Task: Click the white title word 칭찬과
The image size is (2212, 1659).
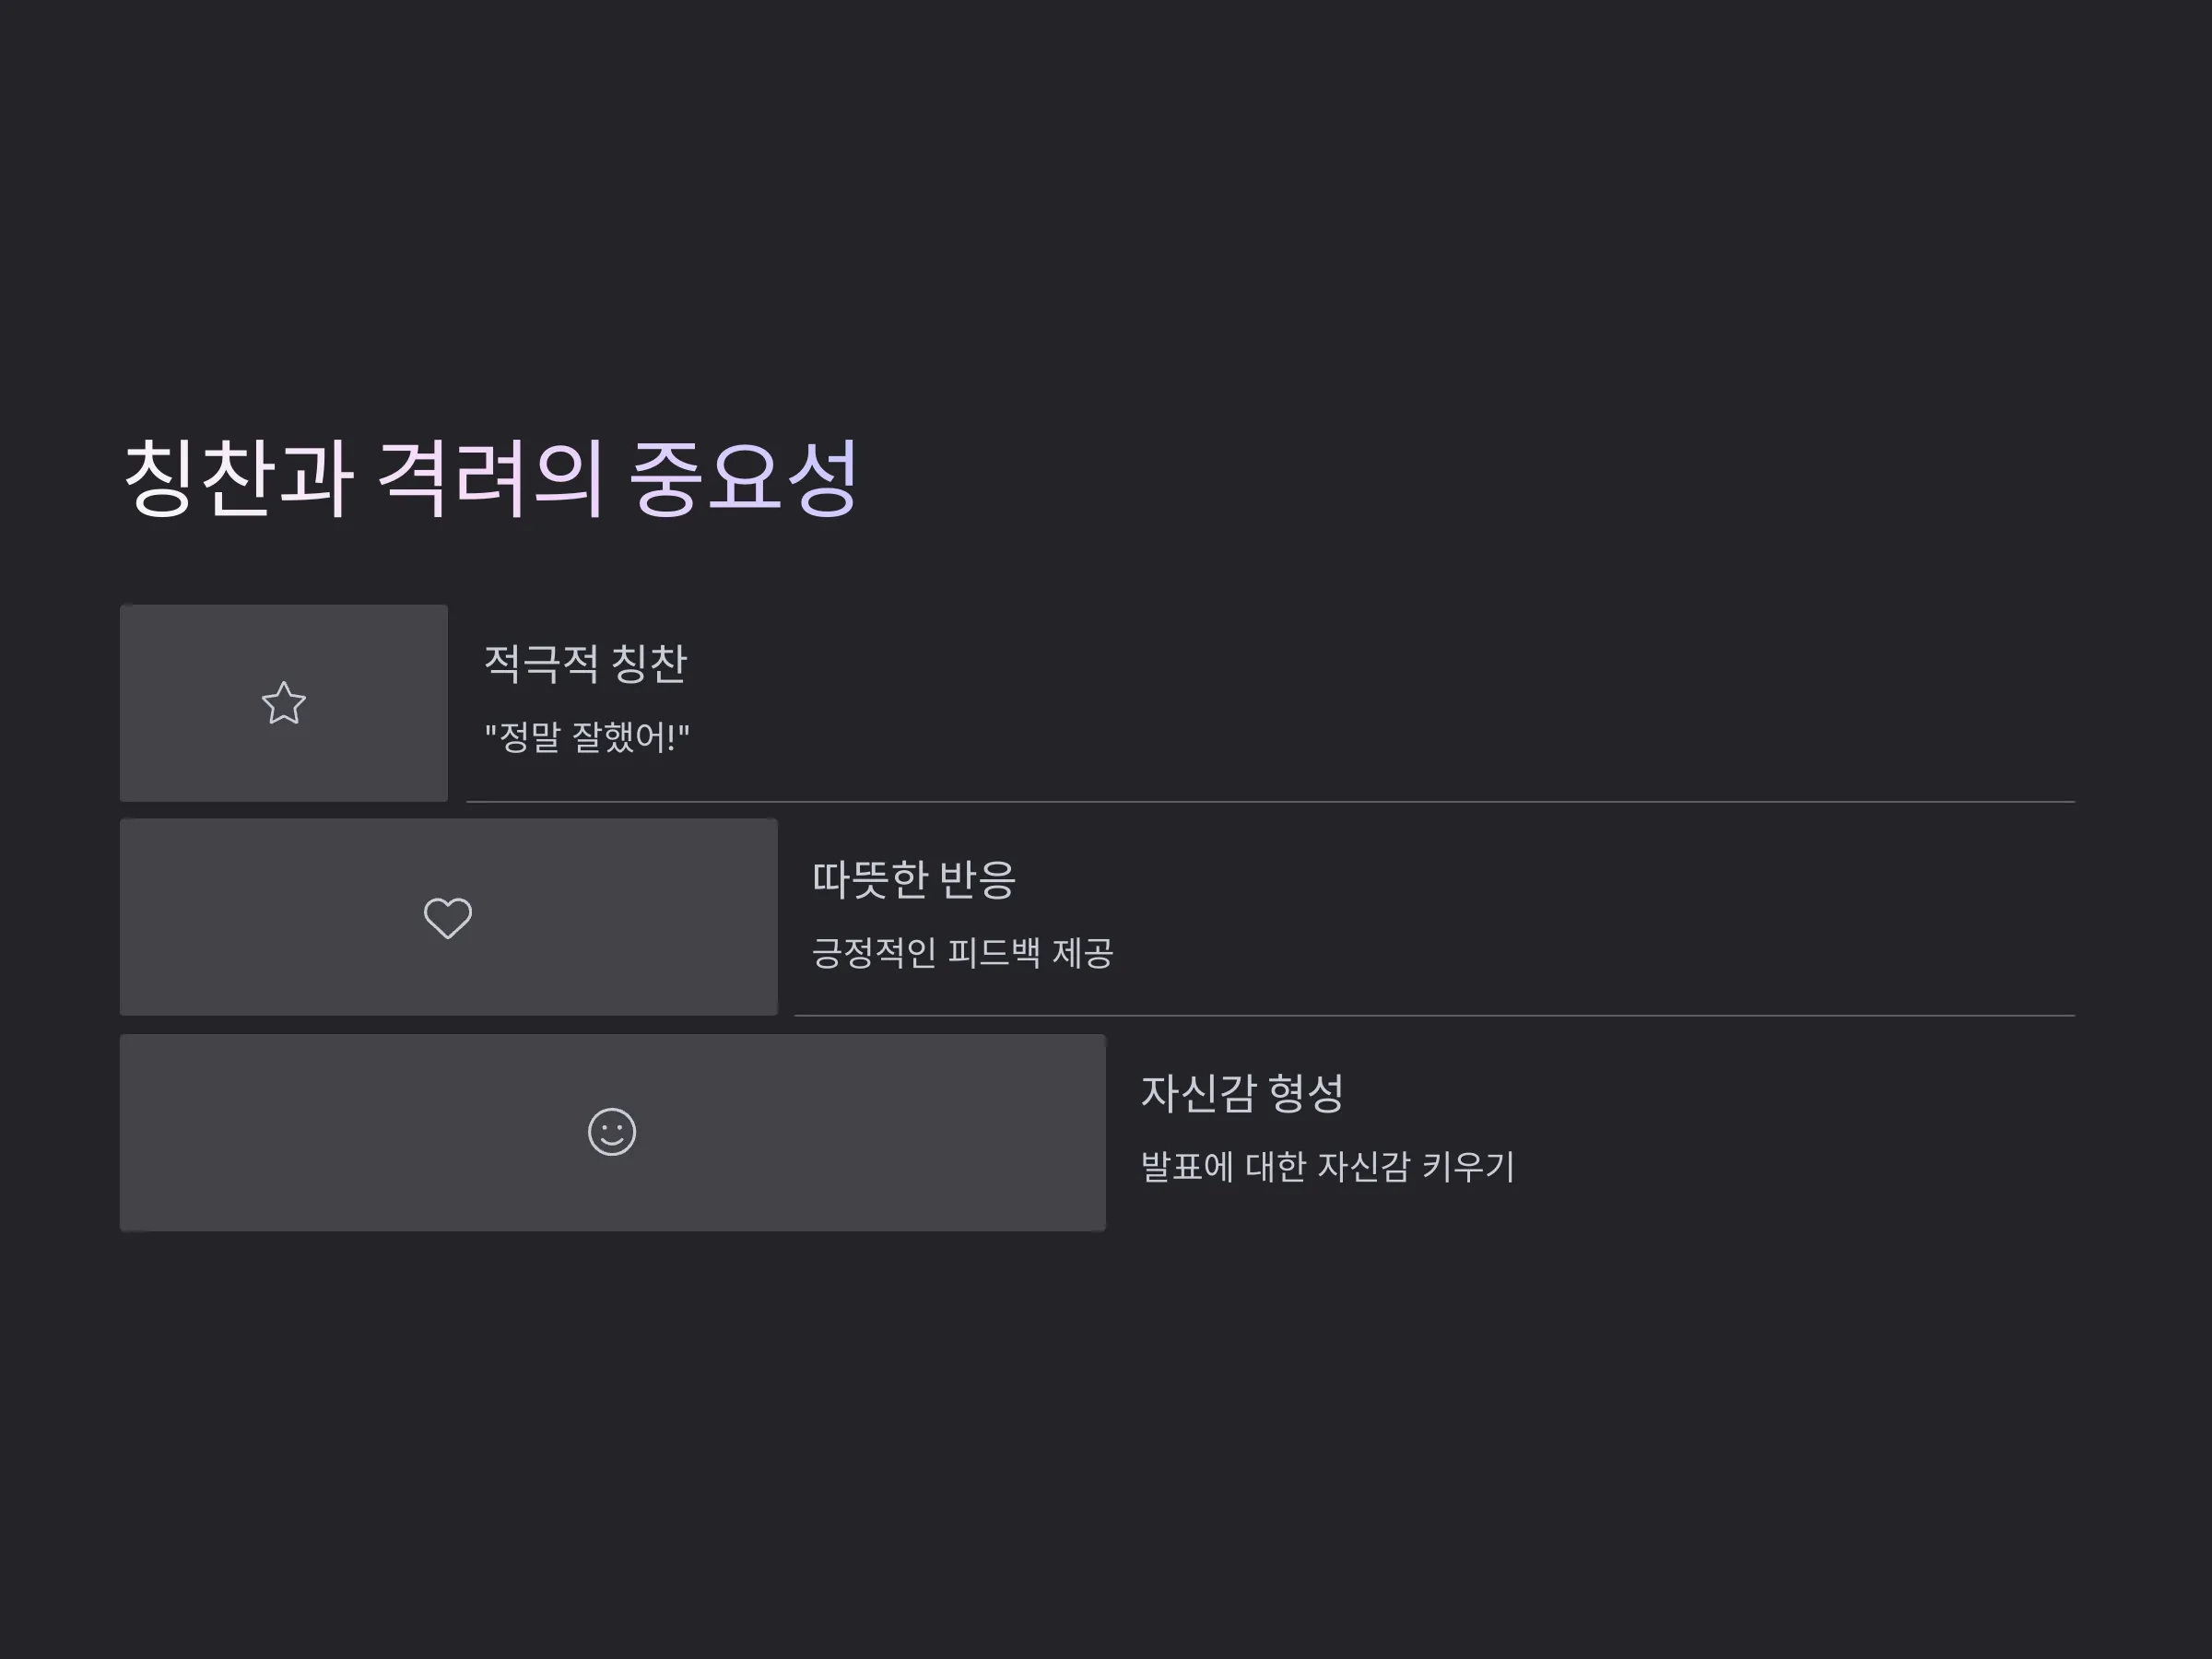Action: 238,479
